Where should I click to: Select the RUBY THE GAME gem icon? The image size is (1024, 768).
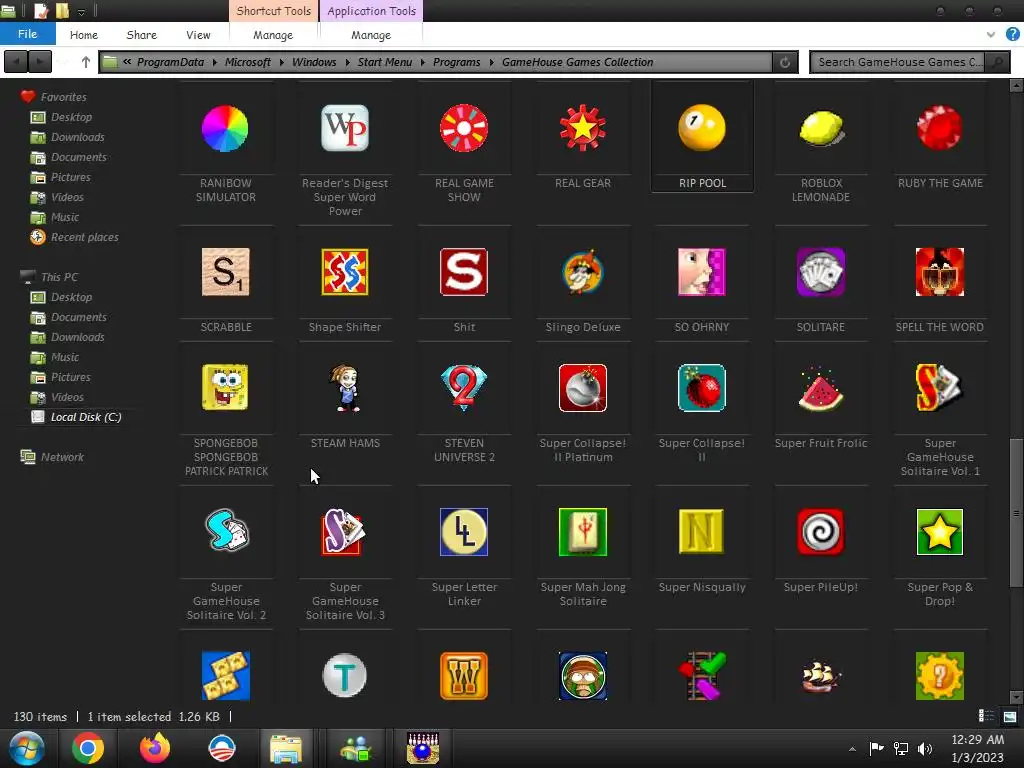[940, 128]
